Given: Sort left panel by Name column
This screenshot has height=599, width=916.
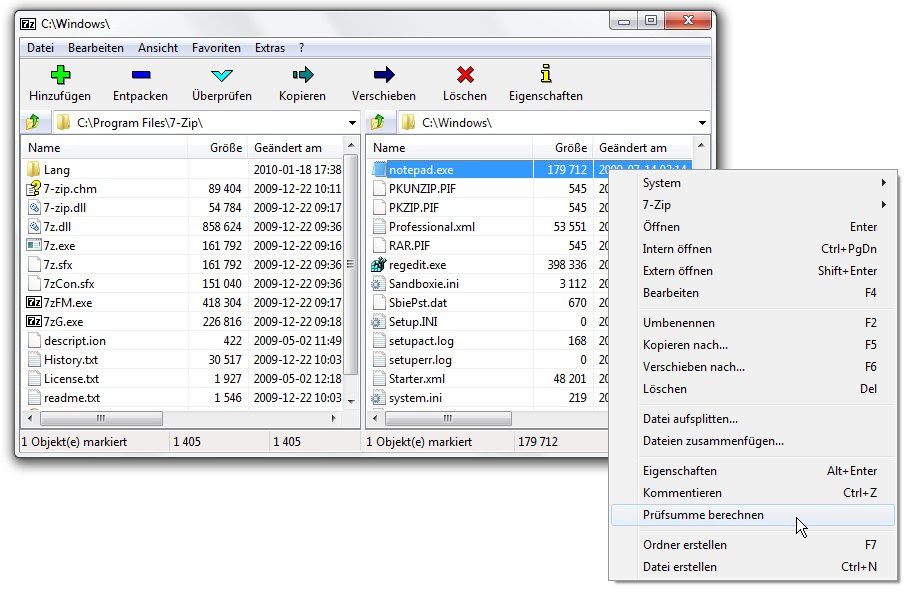Looking at the screenshot, I should tap(105, 148).
